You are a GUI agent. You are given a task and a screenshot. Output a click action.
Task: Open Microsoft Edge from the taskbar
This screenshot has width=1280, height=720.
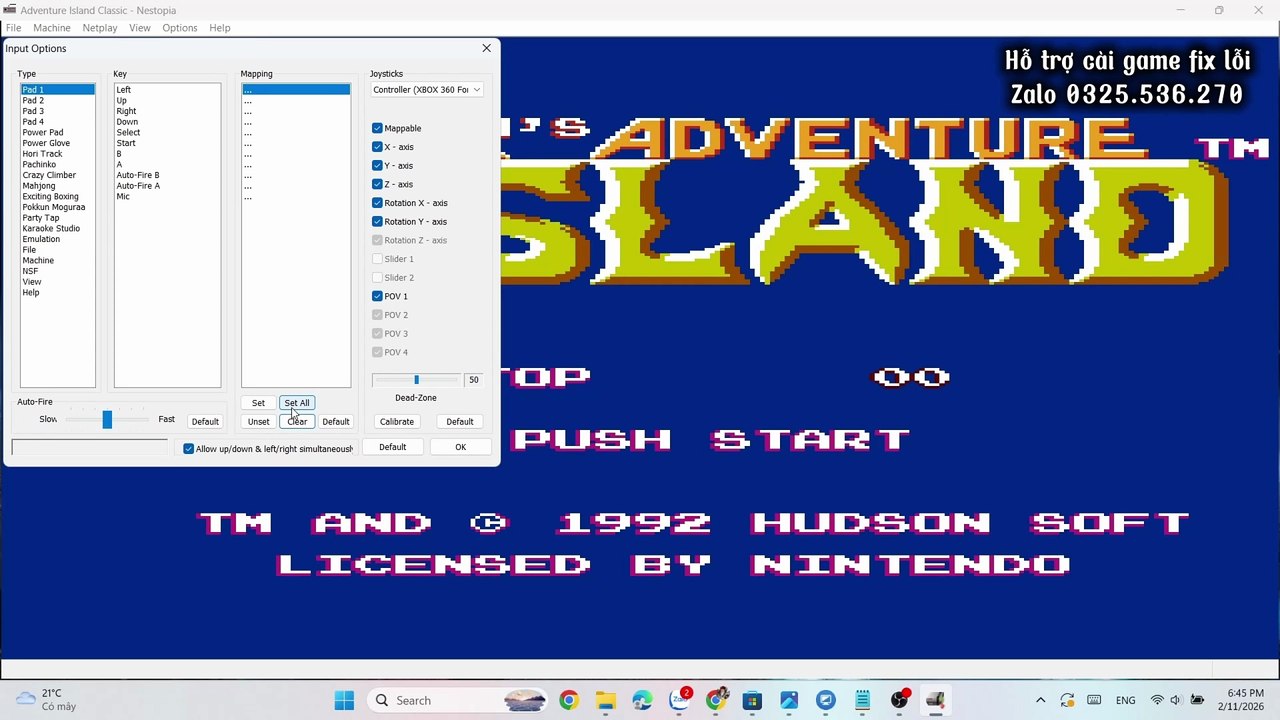642,700
